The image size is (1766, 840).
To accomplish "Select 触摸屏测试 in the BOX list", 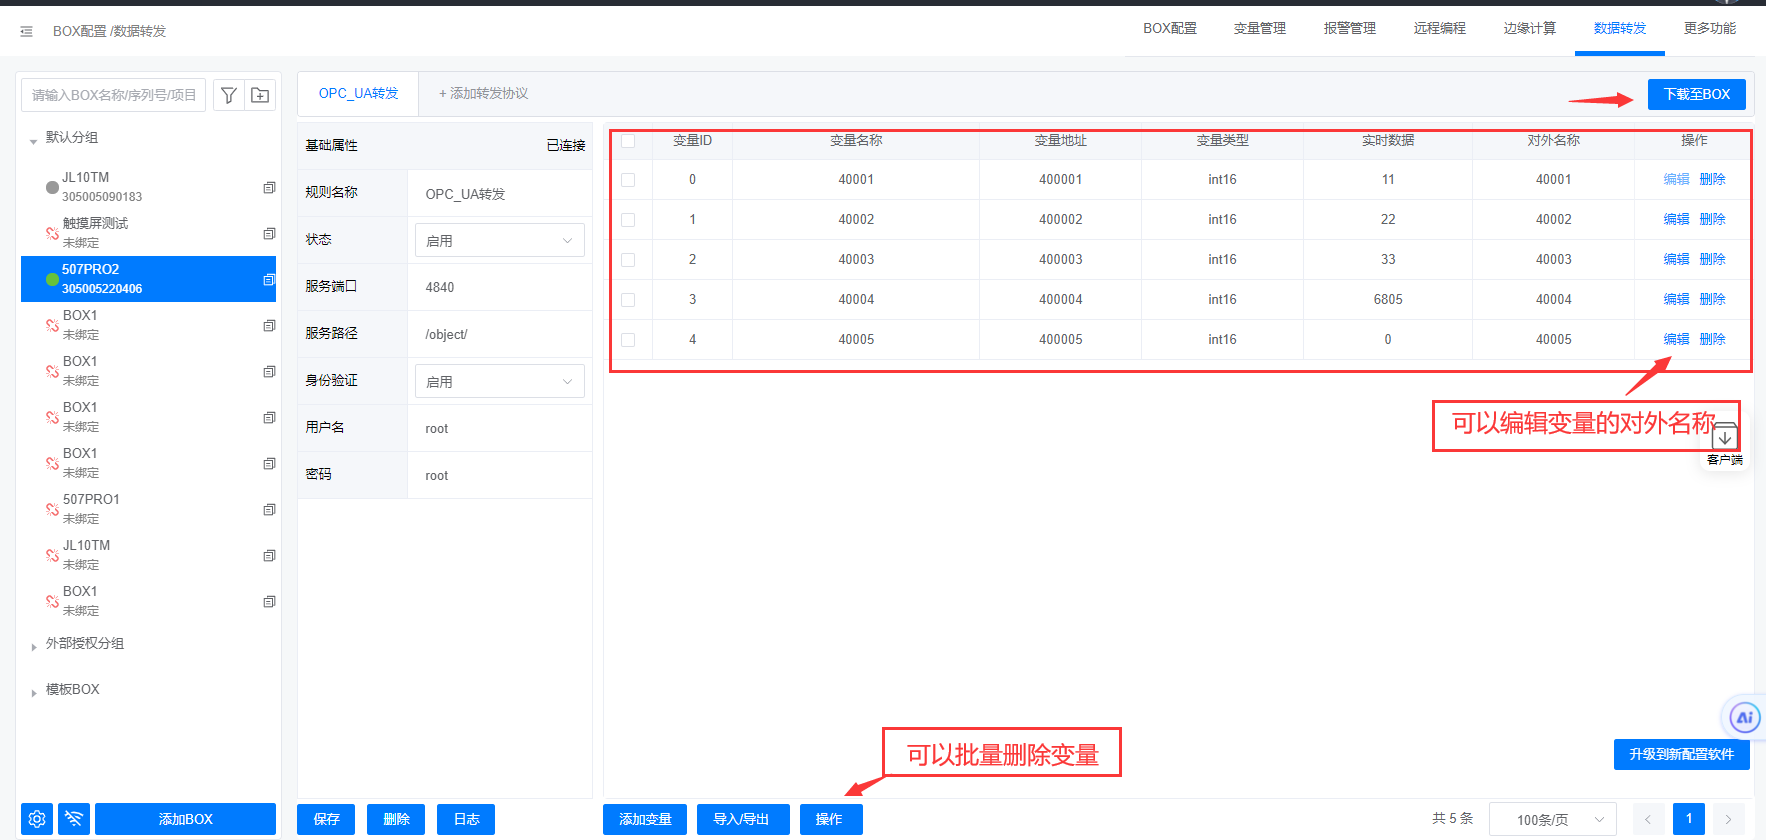I will click(x=148, y=233).
